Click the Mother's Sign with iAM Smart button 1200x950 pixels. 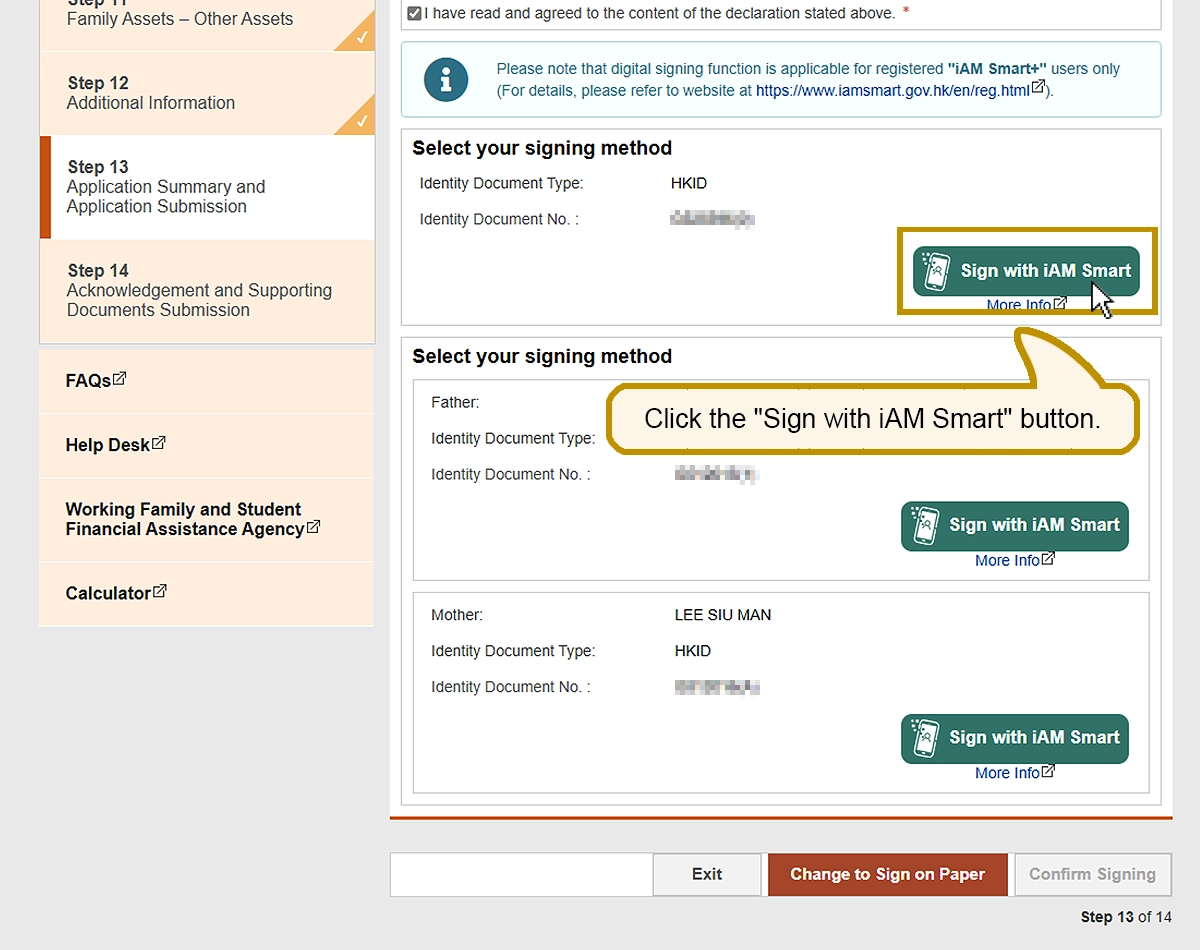click(1014, 738)
